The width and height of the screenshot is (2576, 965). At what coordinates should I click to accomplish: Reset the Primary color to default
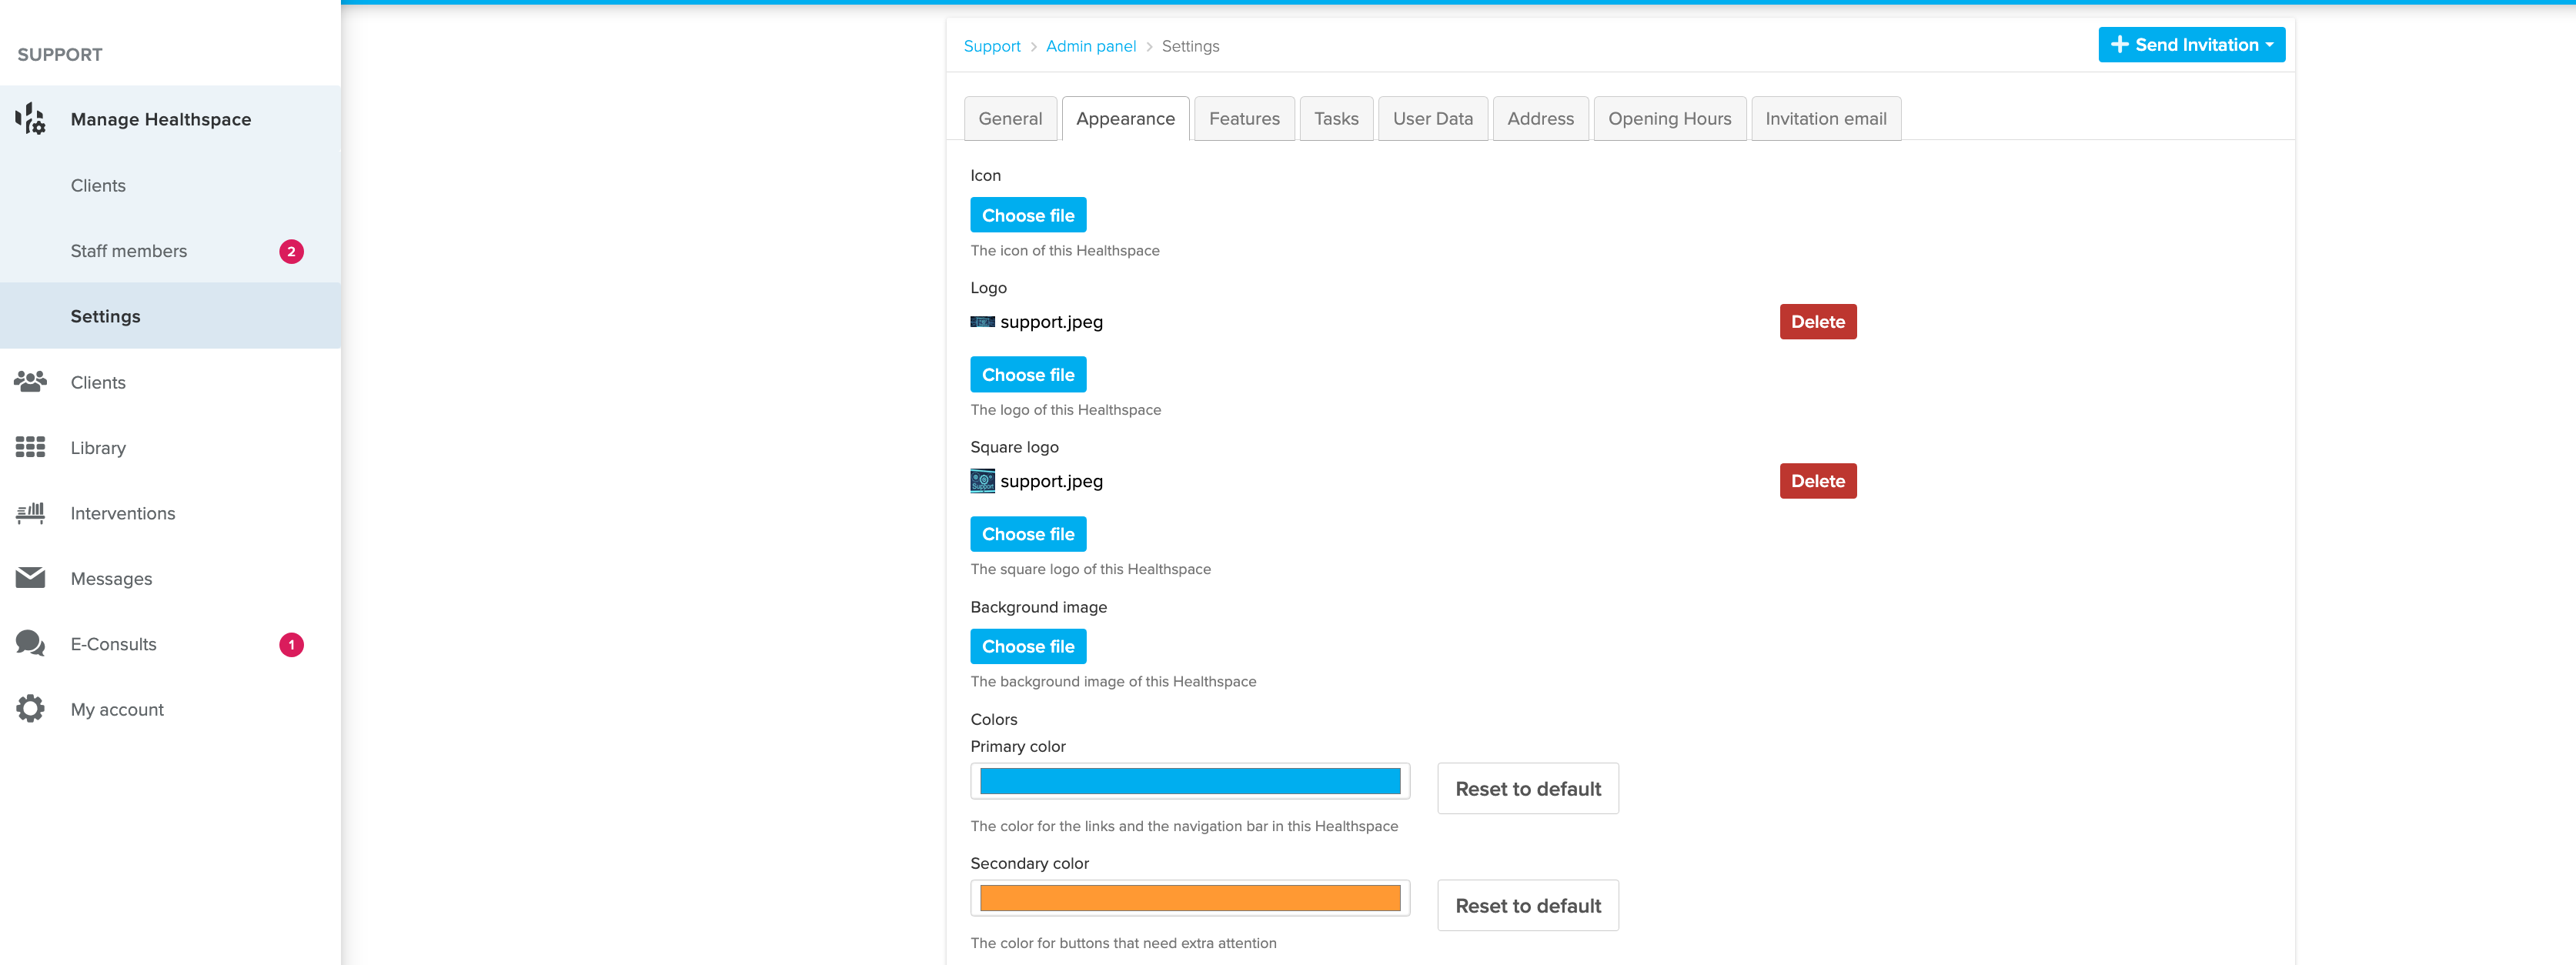tap(1527, 789)
